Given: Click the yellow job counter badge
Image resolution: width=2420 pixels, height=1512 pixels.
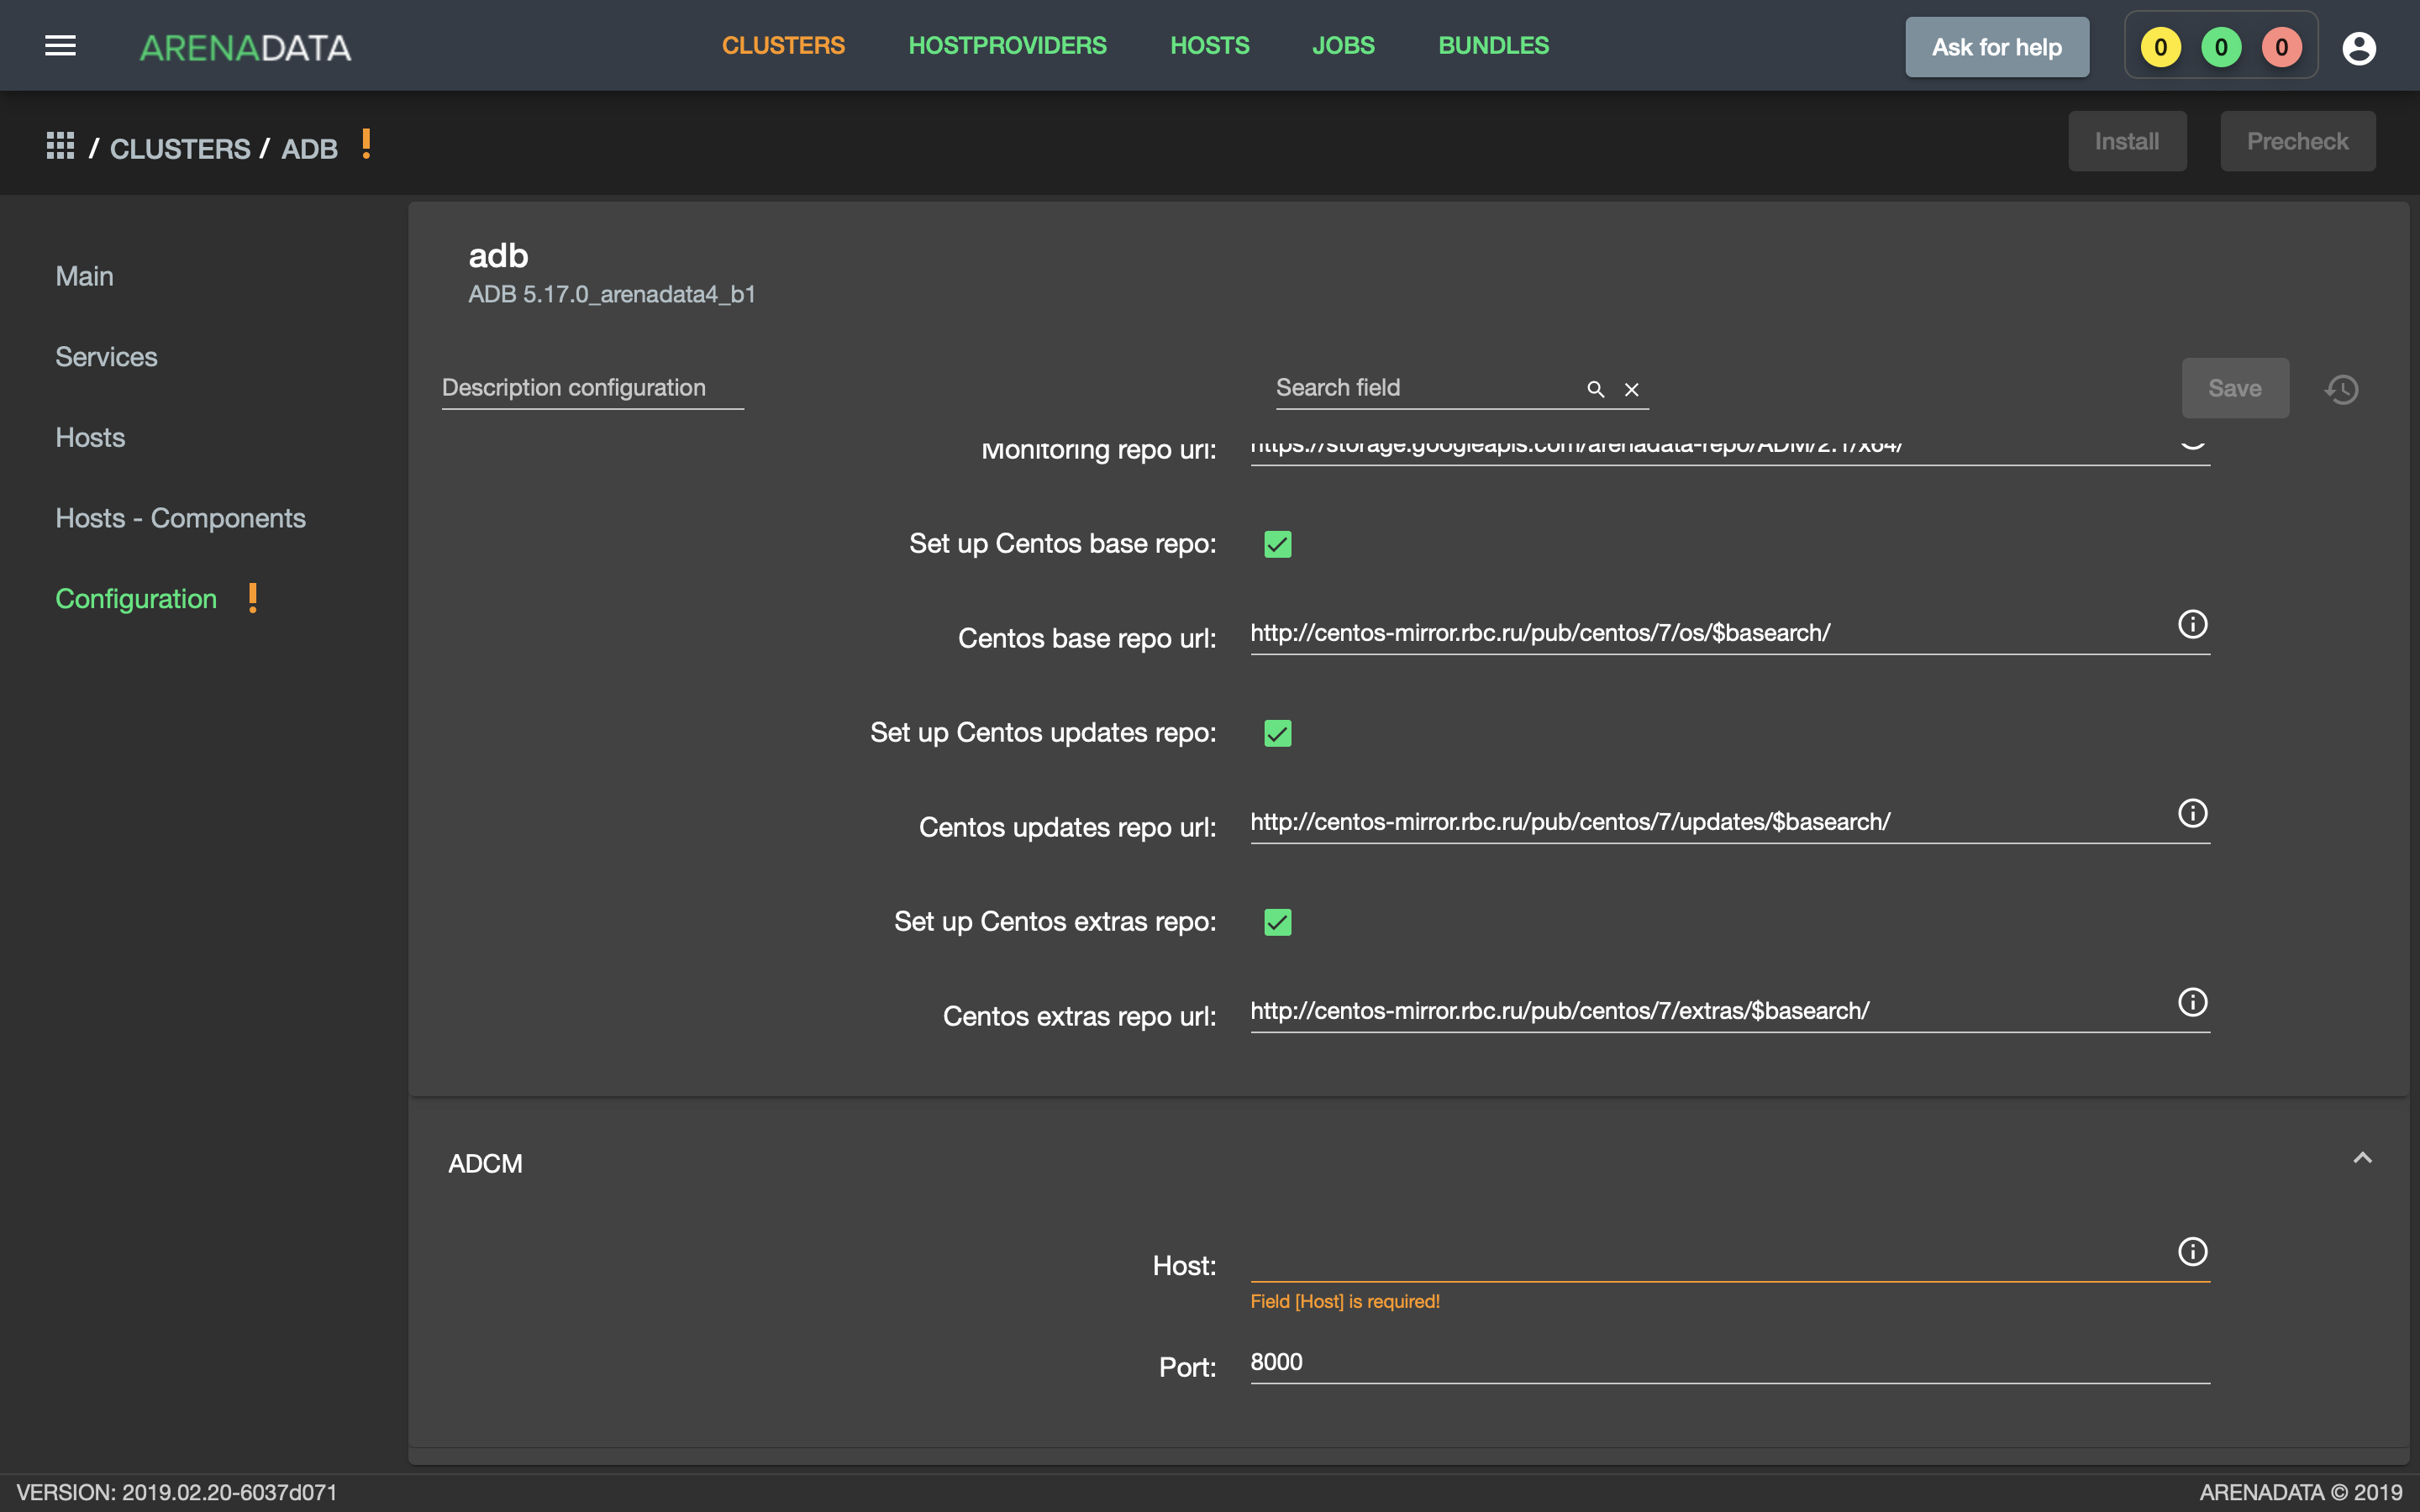Looking at the screenshot, I should (x=2160, y=47).
